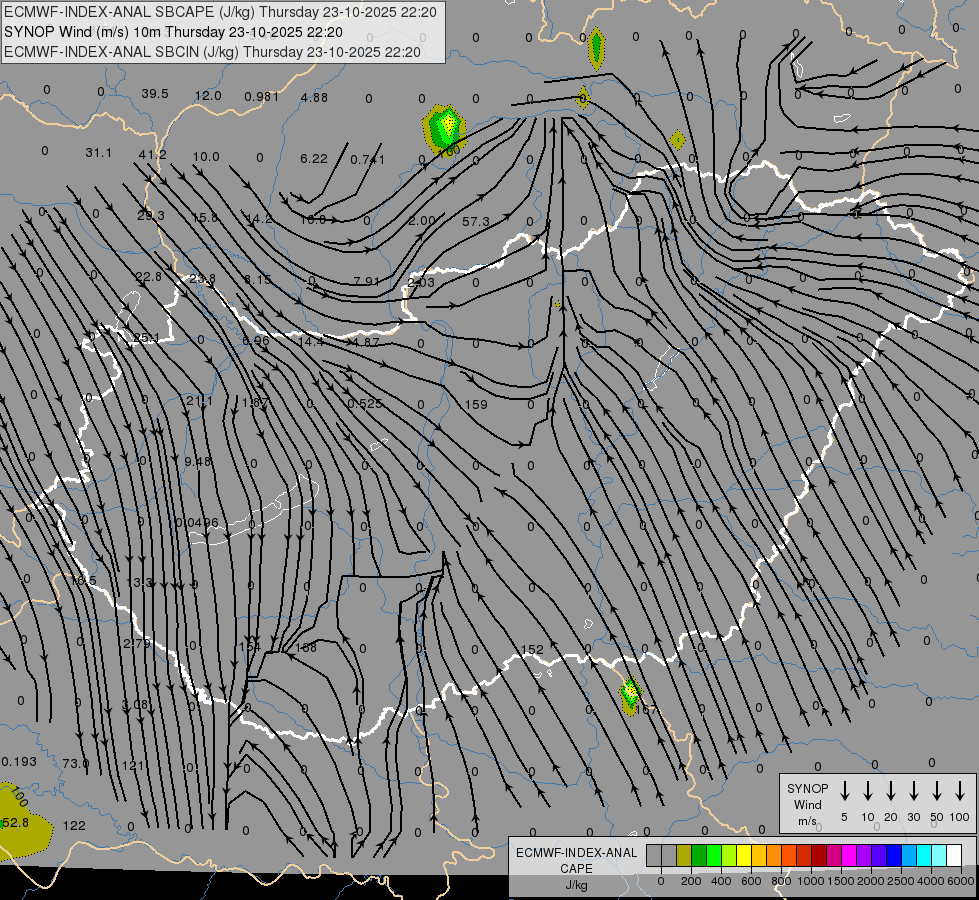The width and height of the screenshot is (979, 900).
Task: Click the wind arrow above the 10 label
Action: tap(867, 791)
